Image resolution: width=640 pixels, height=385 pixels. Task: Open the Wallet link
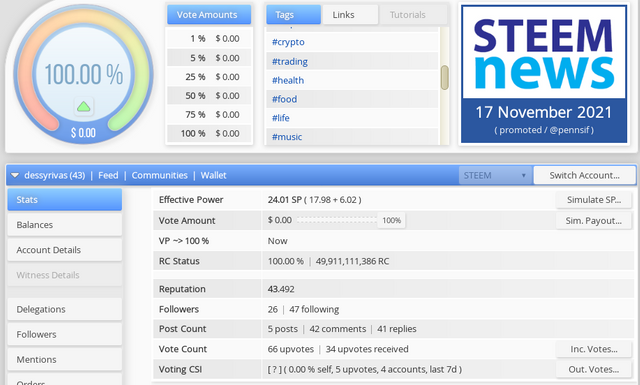point(213,175)
